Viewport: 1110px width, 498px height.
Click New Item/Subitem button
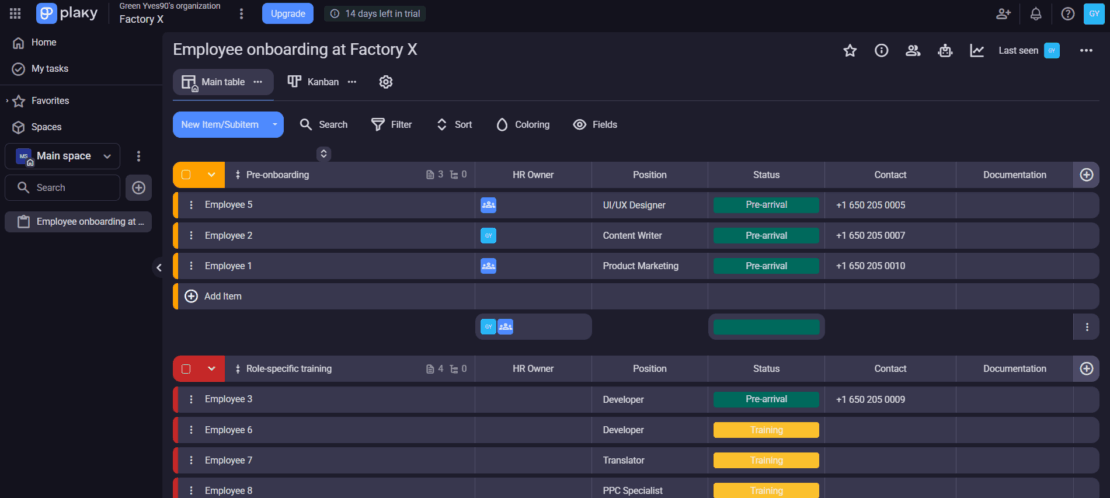pyautogui.click(x=219, y=125)
